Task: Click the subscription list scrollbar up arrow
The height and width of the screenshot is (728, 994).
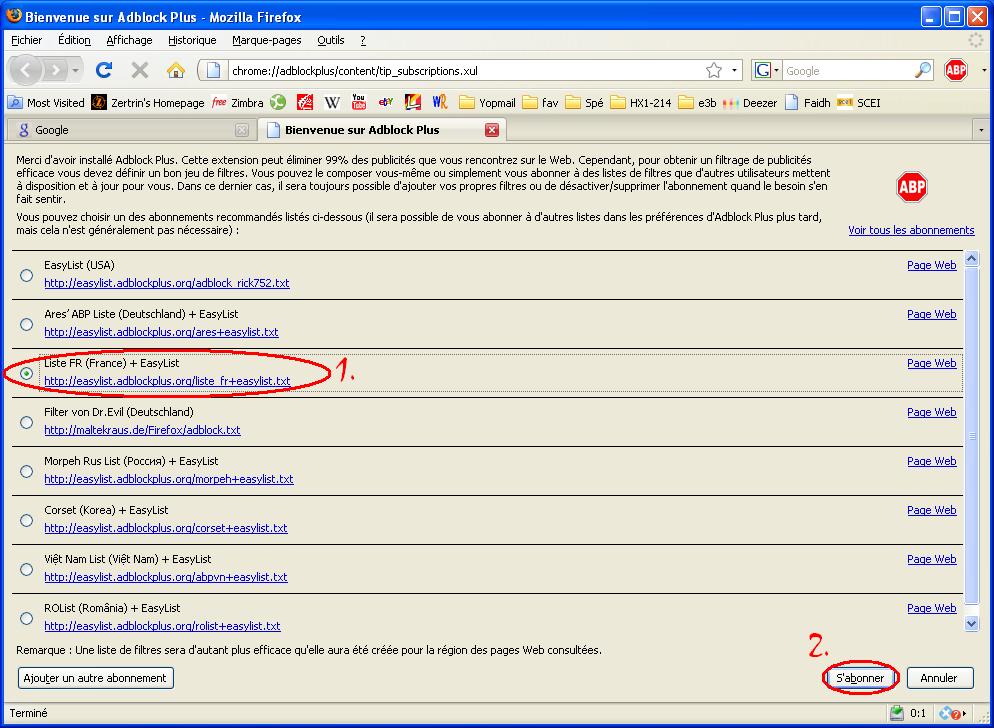Action: tap(971, 259)
